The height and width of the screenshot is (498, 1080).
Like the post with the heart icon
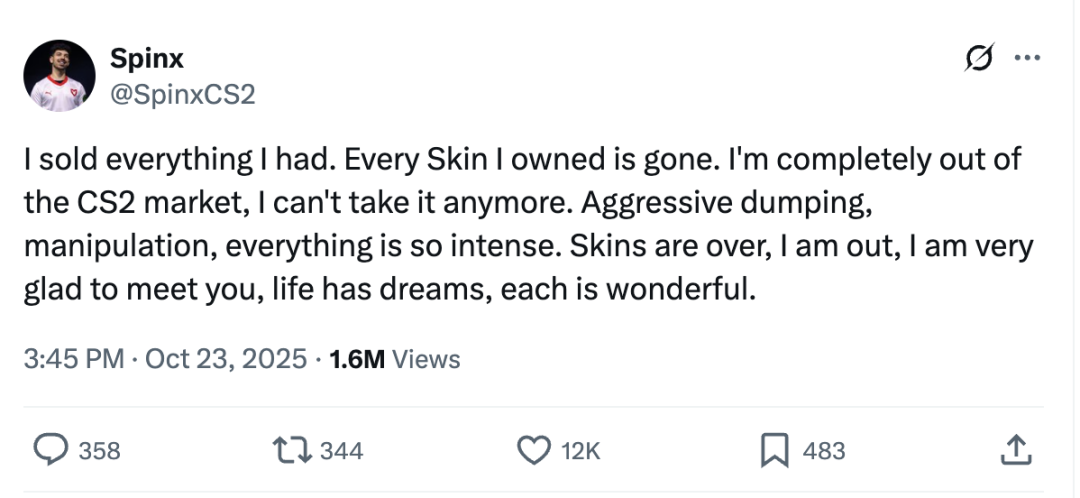point(532,451)
